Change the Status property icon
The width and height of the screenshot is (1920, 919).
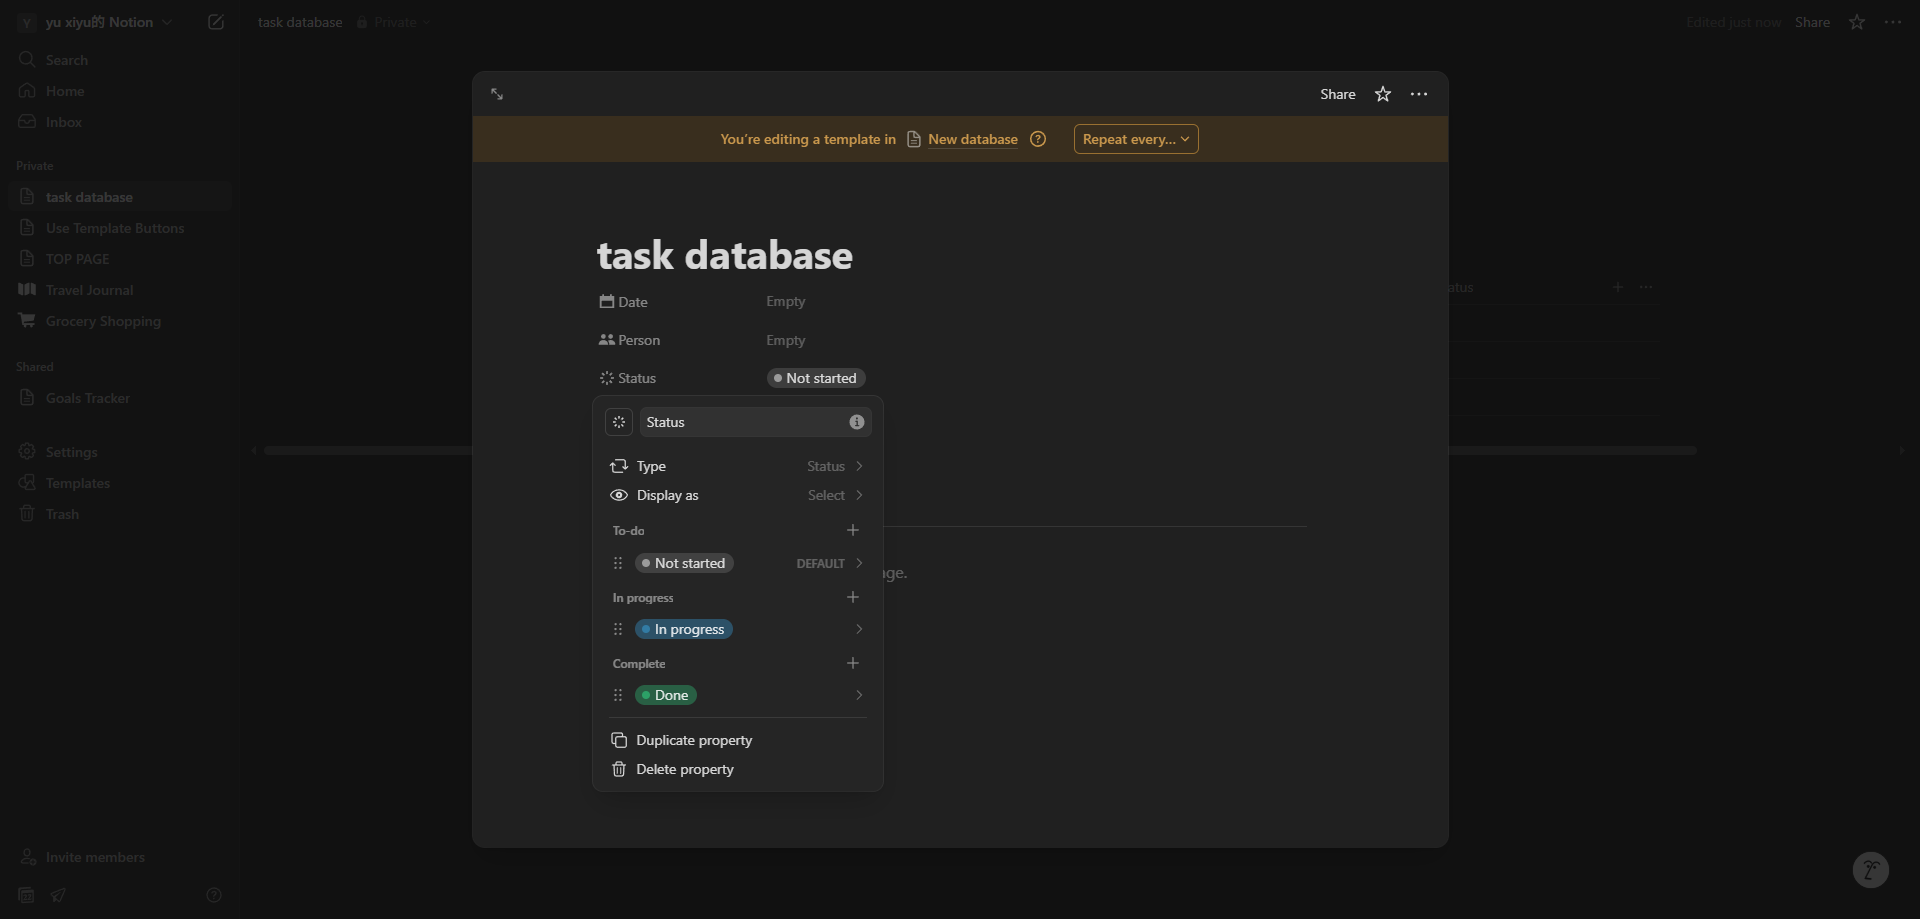click(619, 422)
